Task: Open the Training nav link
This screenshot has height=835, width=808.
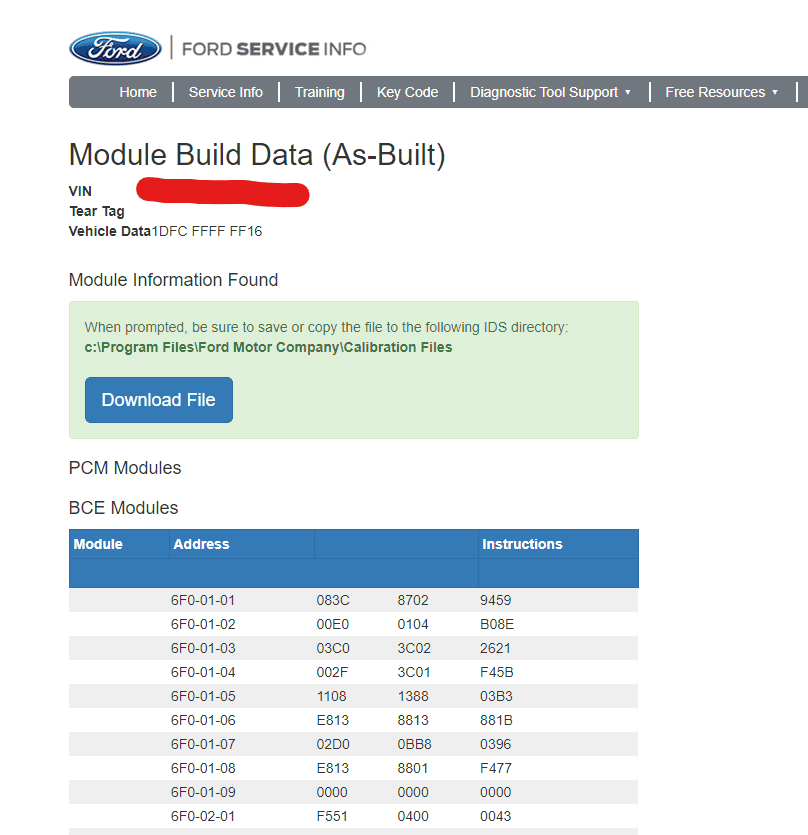Action: (320, 92)
